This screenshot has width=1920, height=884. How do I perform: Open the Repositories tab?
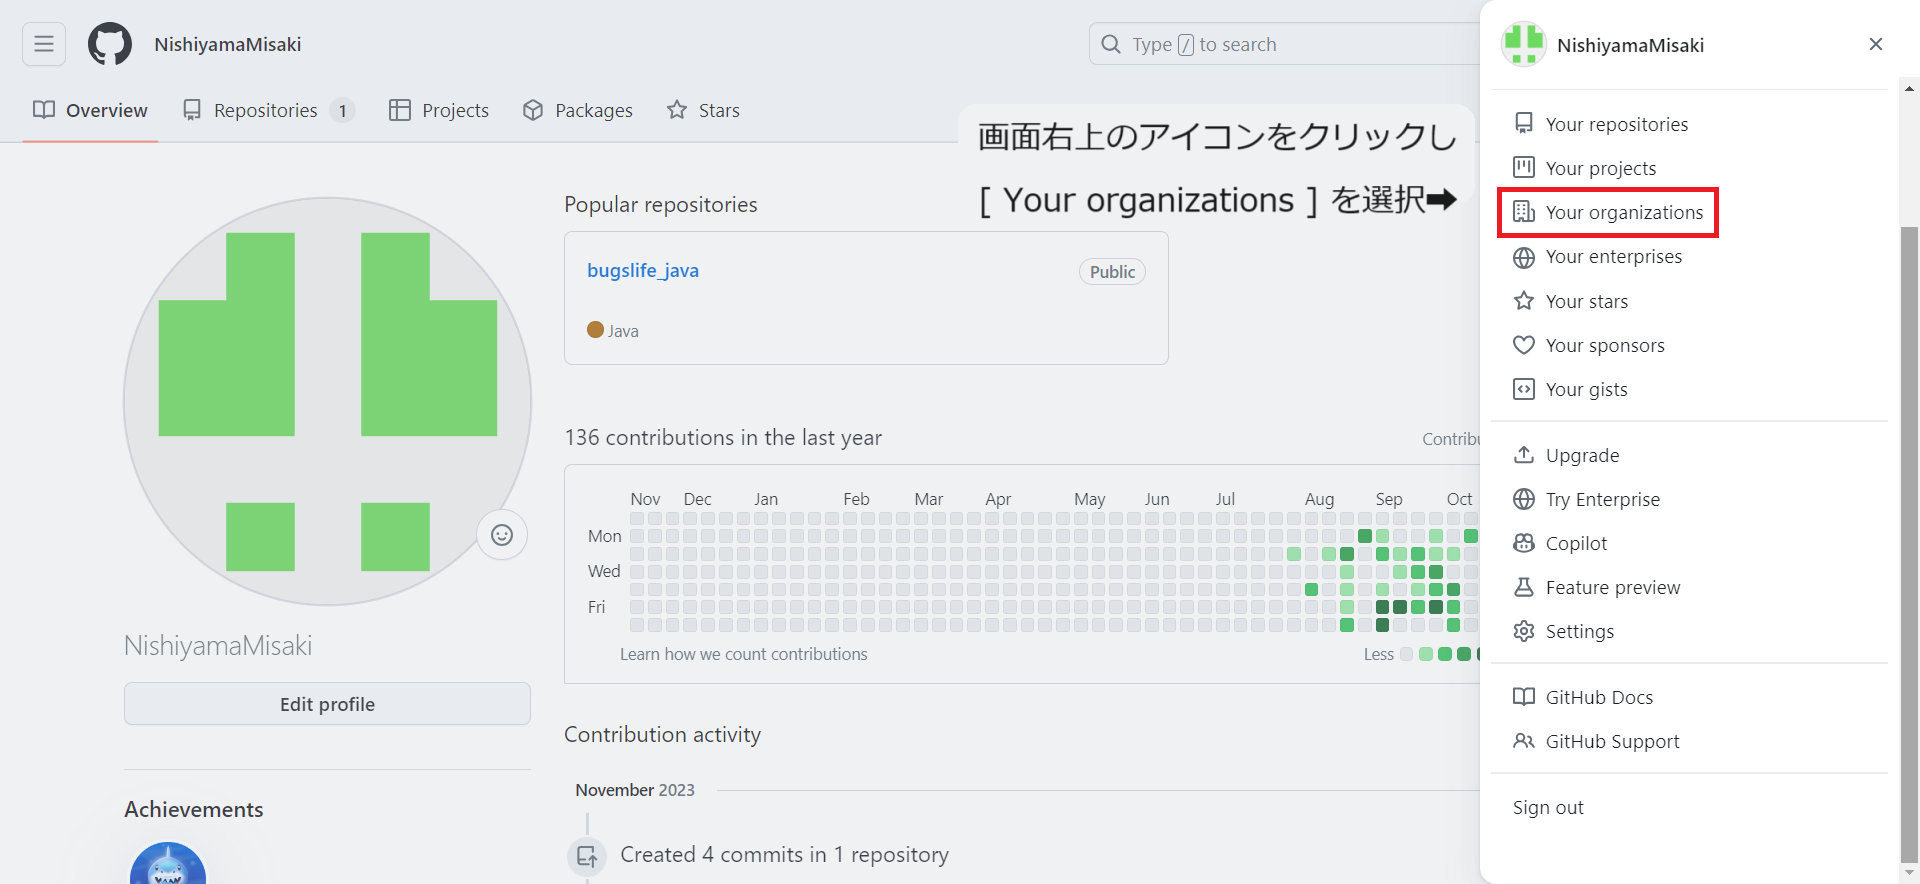(268, 110)
